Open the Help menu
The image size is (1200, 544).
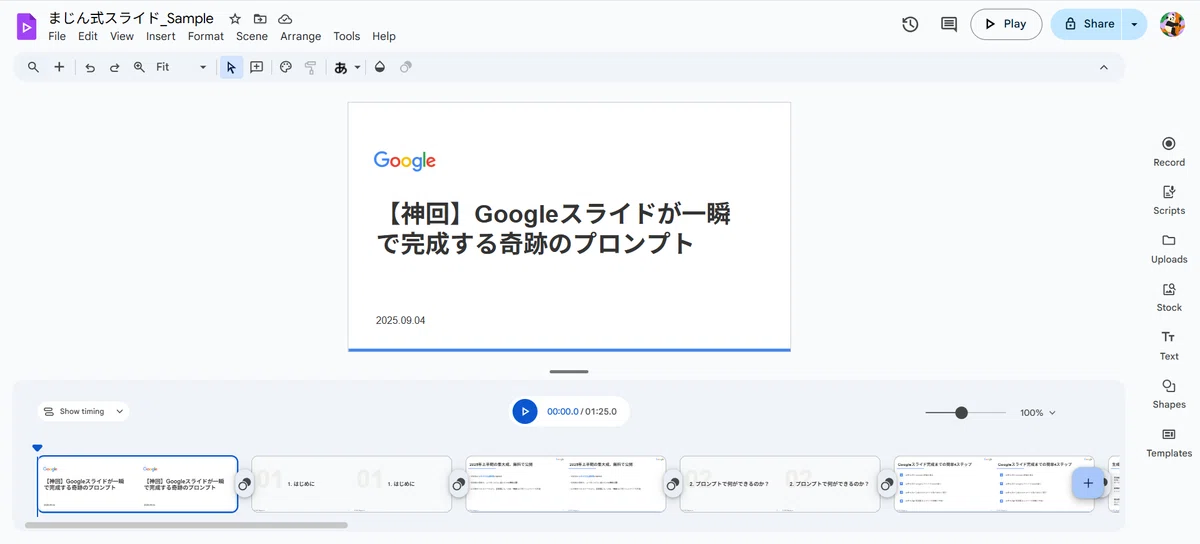point(384,36)
